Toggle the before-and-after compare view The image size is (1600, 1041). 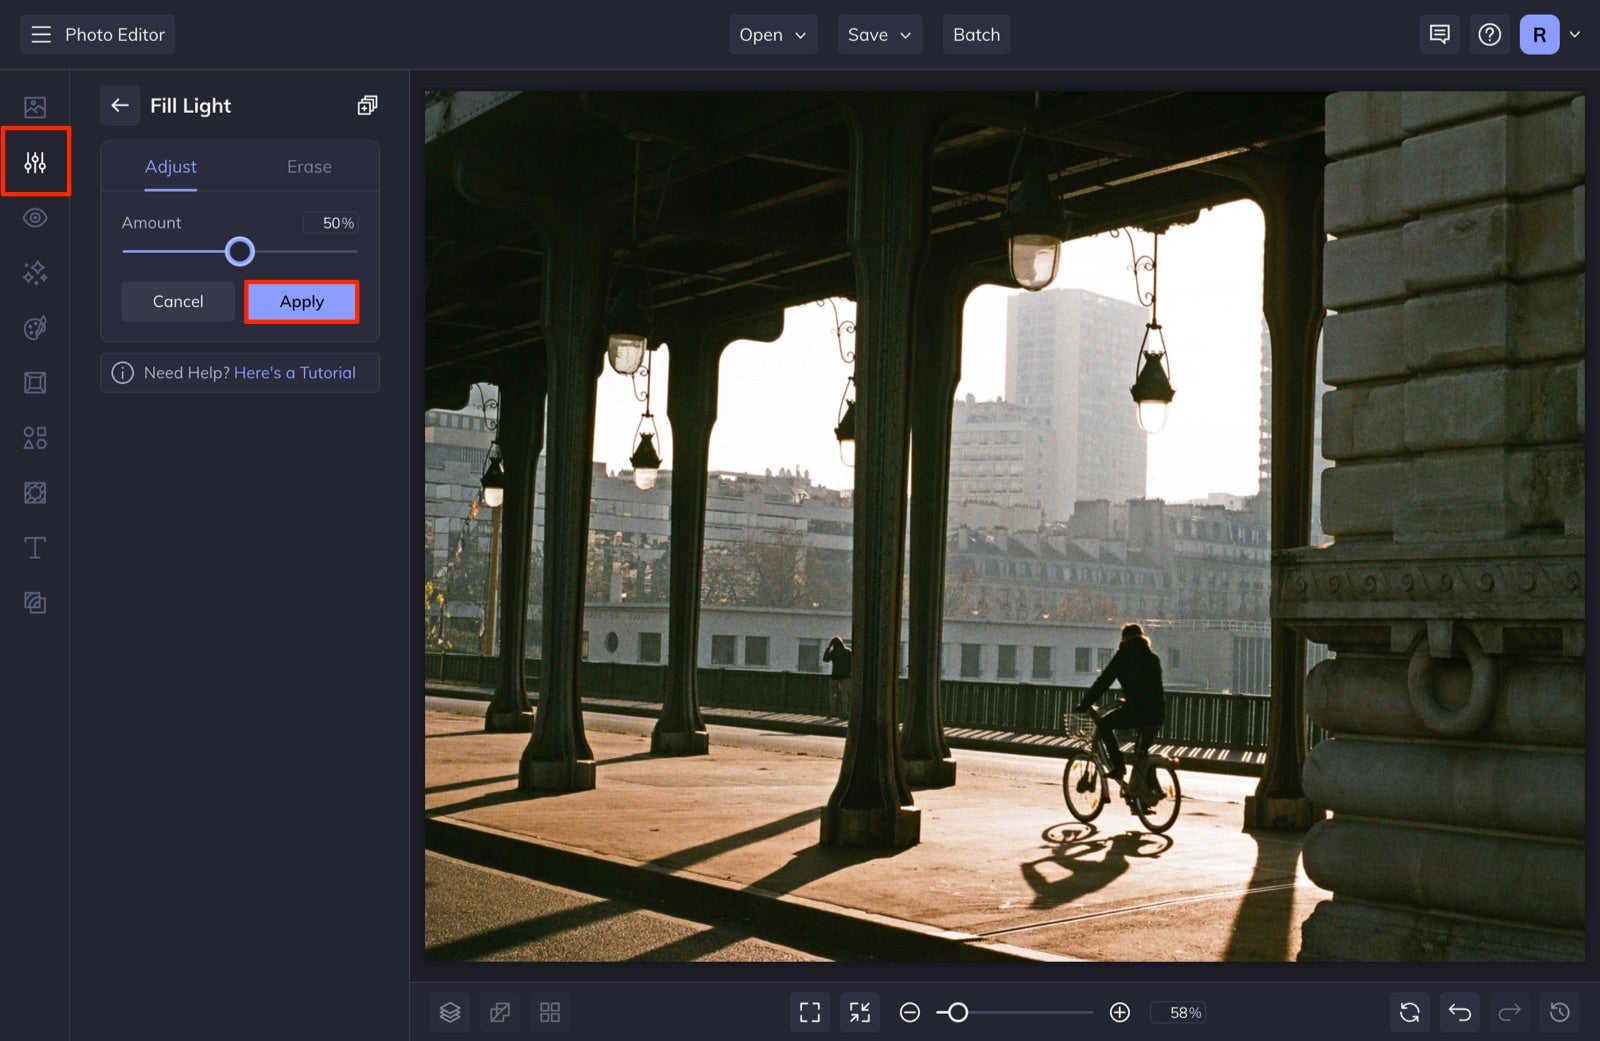point(500,1012)
